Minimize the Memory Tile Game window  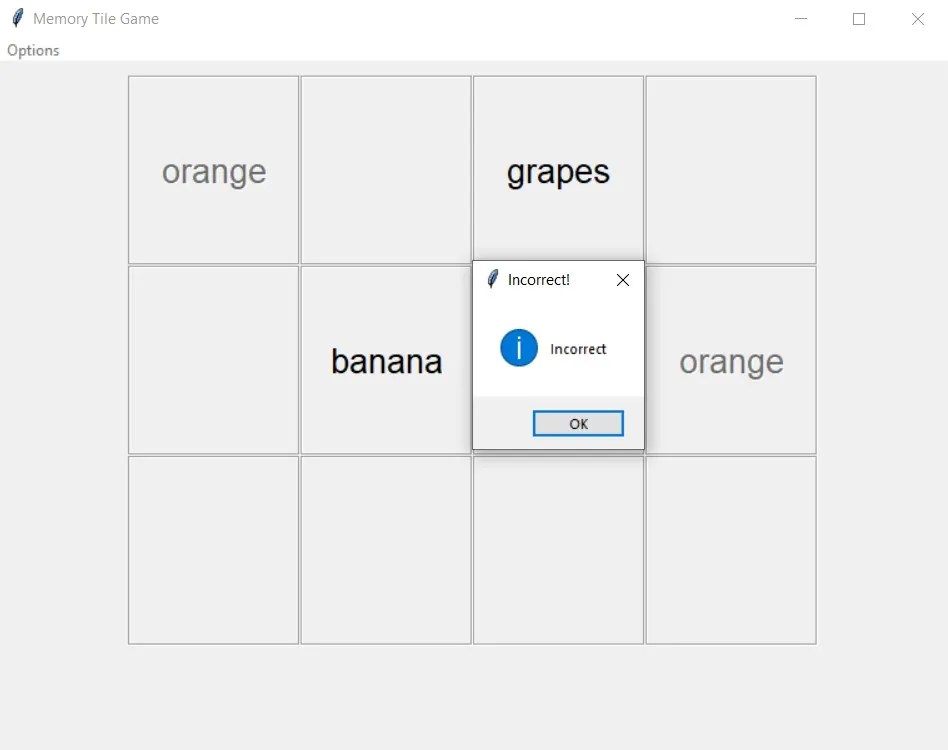click(x=800, y=18)
